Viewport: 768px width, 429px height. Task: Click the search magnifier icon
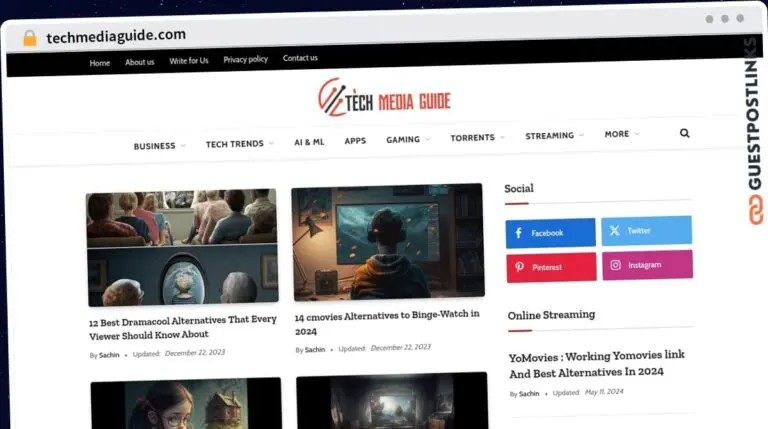[x=684, y=133]
